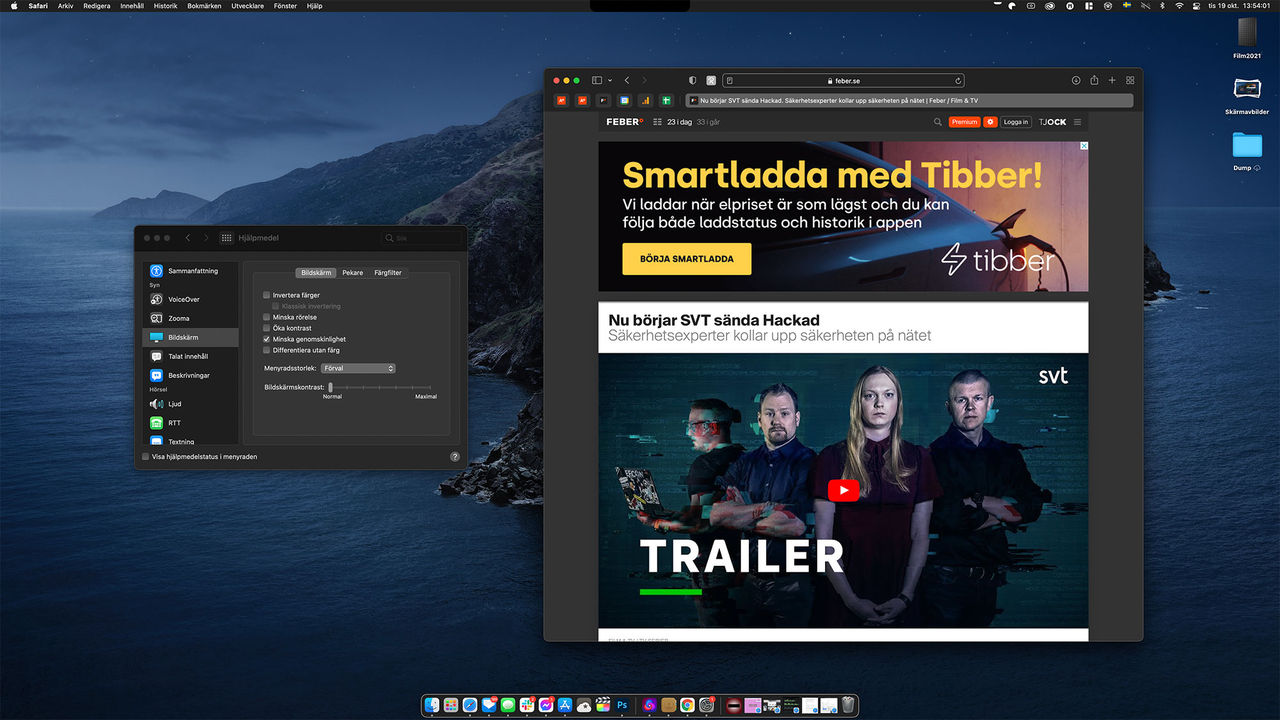Open Safari's Share menu
The height and width of the screenshot is (720, 1280).
[1094, 80]
